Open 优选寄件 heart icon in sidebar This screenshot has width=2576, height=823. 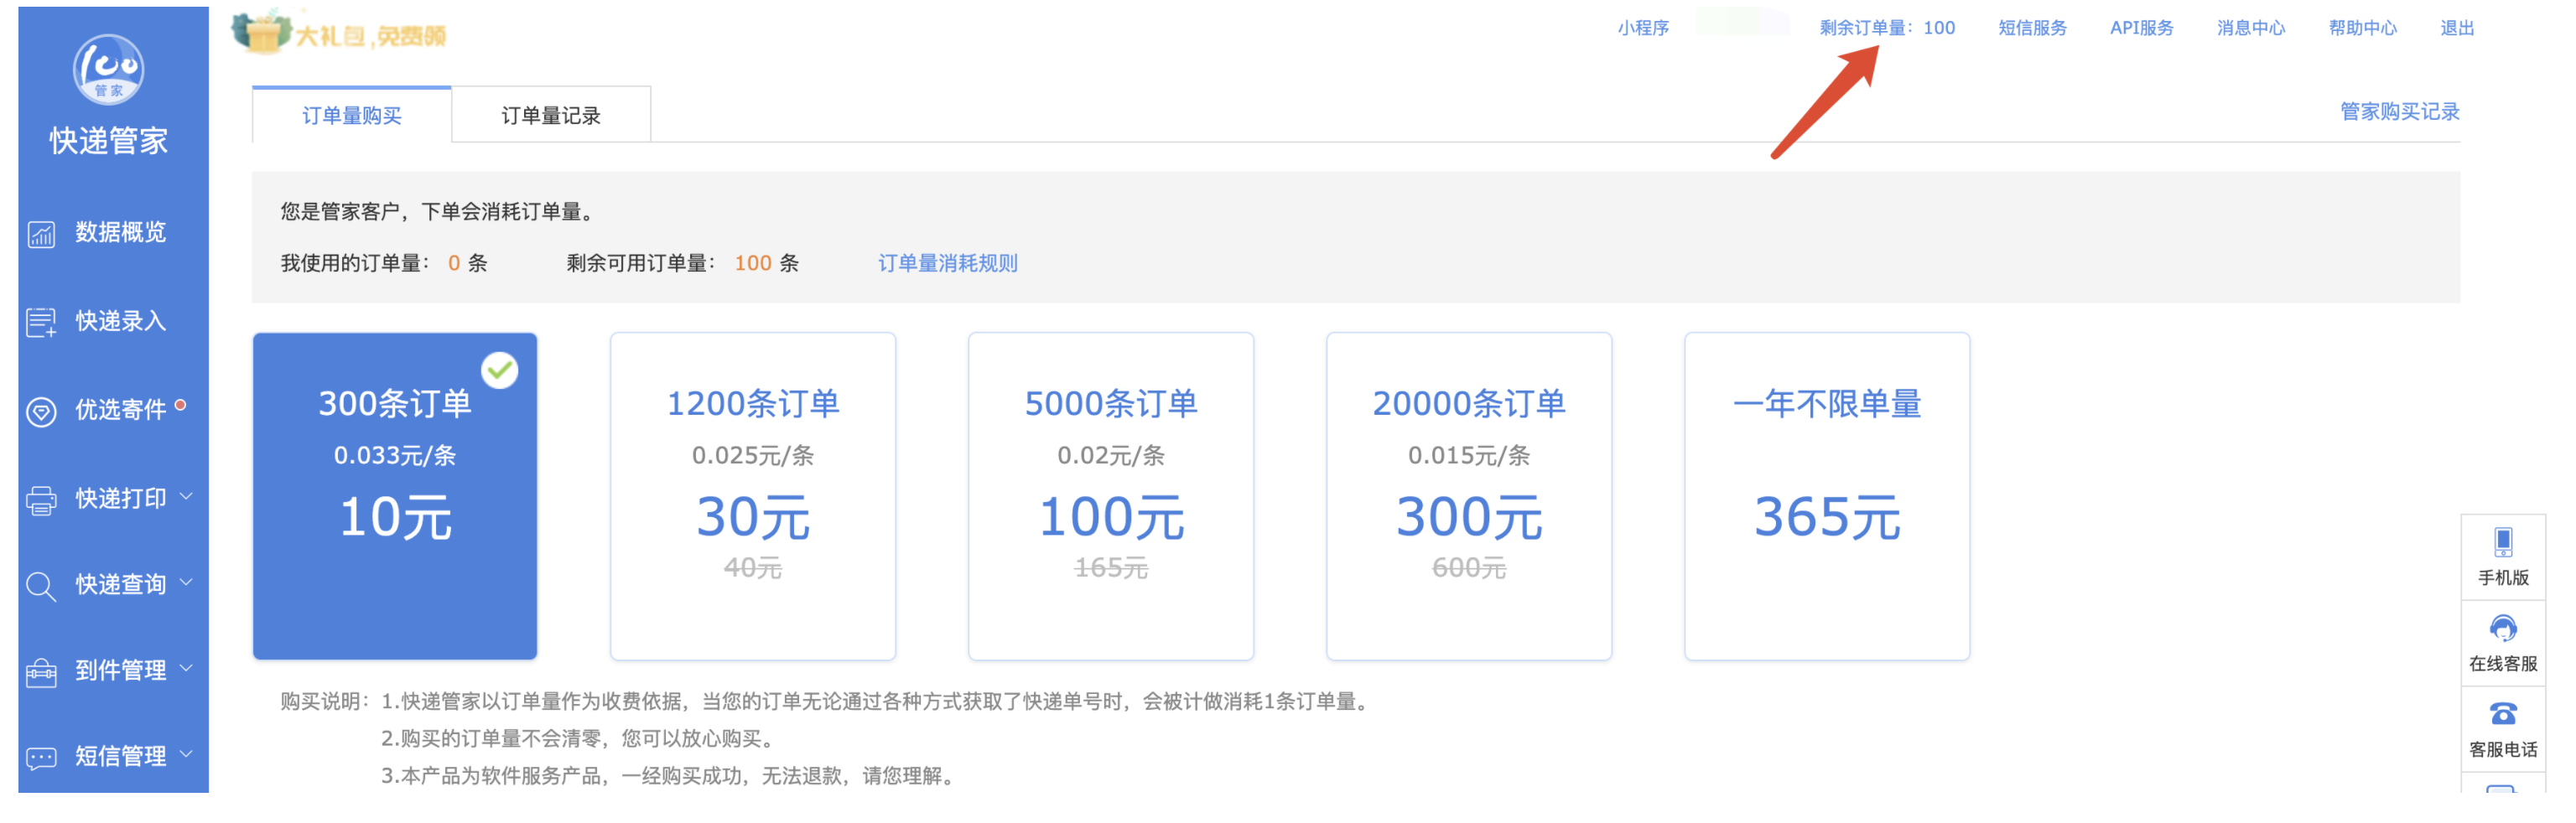coord(41,411)
